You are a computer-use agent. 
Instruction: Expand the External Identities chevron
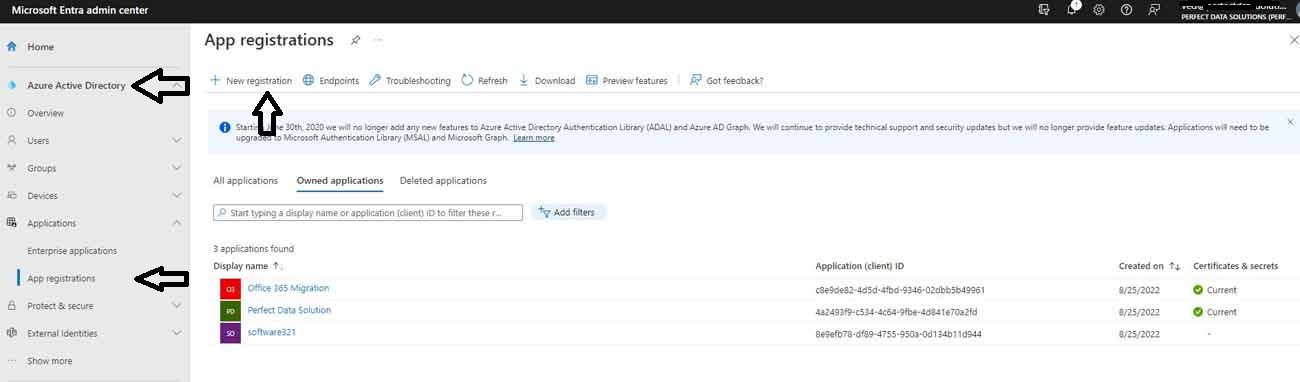(x=177, y=333)
